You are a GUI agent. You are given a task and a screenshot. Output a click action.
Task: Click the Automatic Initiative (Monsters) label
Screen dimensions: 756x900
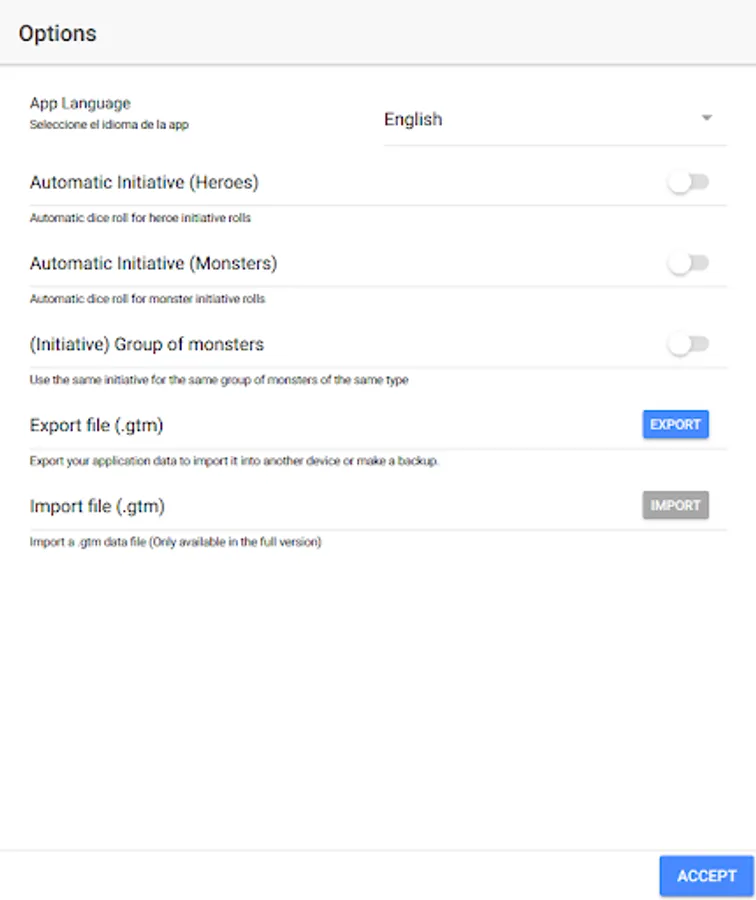153,264
